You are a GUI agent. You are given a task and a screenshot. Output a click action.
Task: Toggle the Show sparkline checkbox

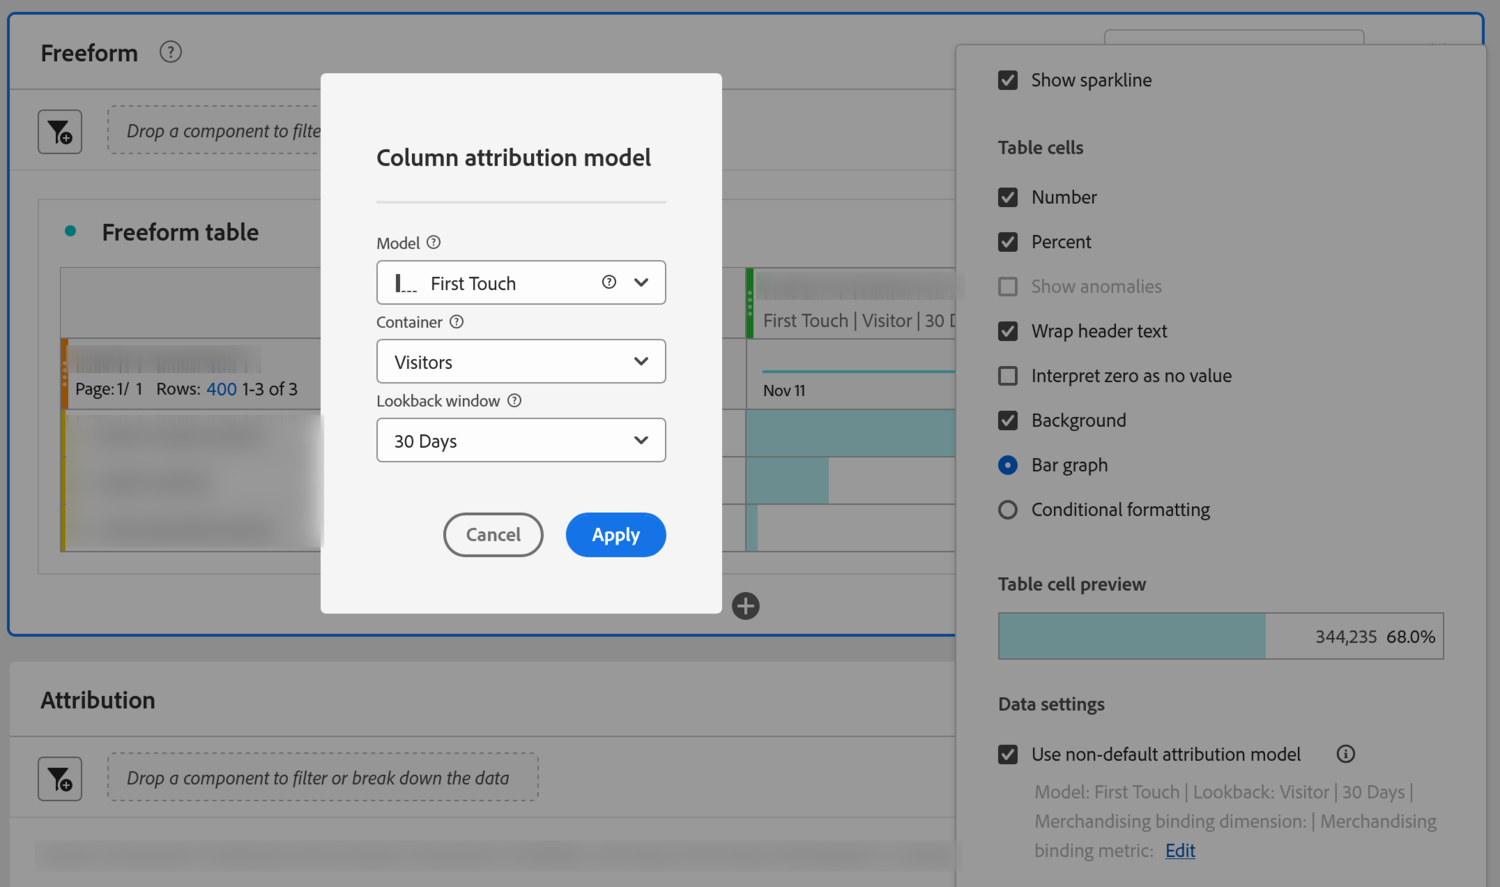[1008, 80]
